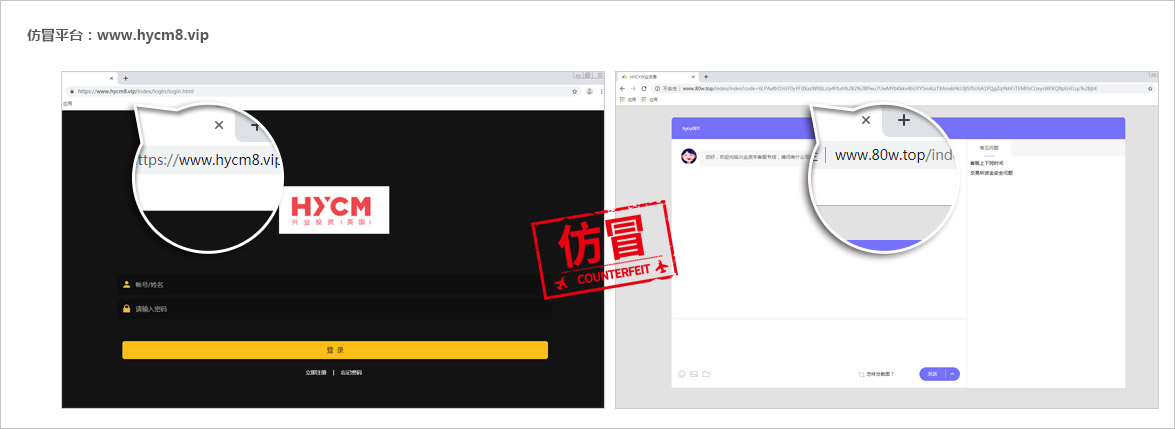Go back in the 80w.top browser
Screen dimensions: 1175x429
tap(623, 88)
